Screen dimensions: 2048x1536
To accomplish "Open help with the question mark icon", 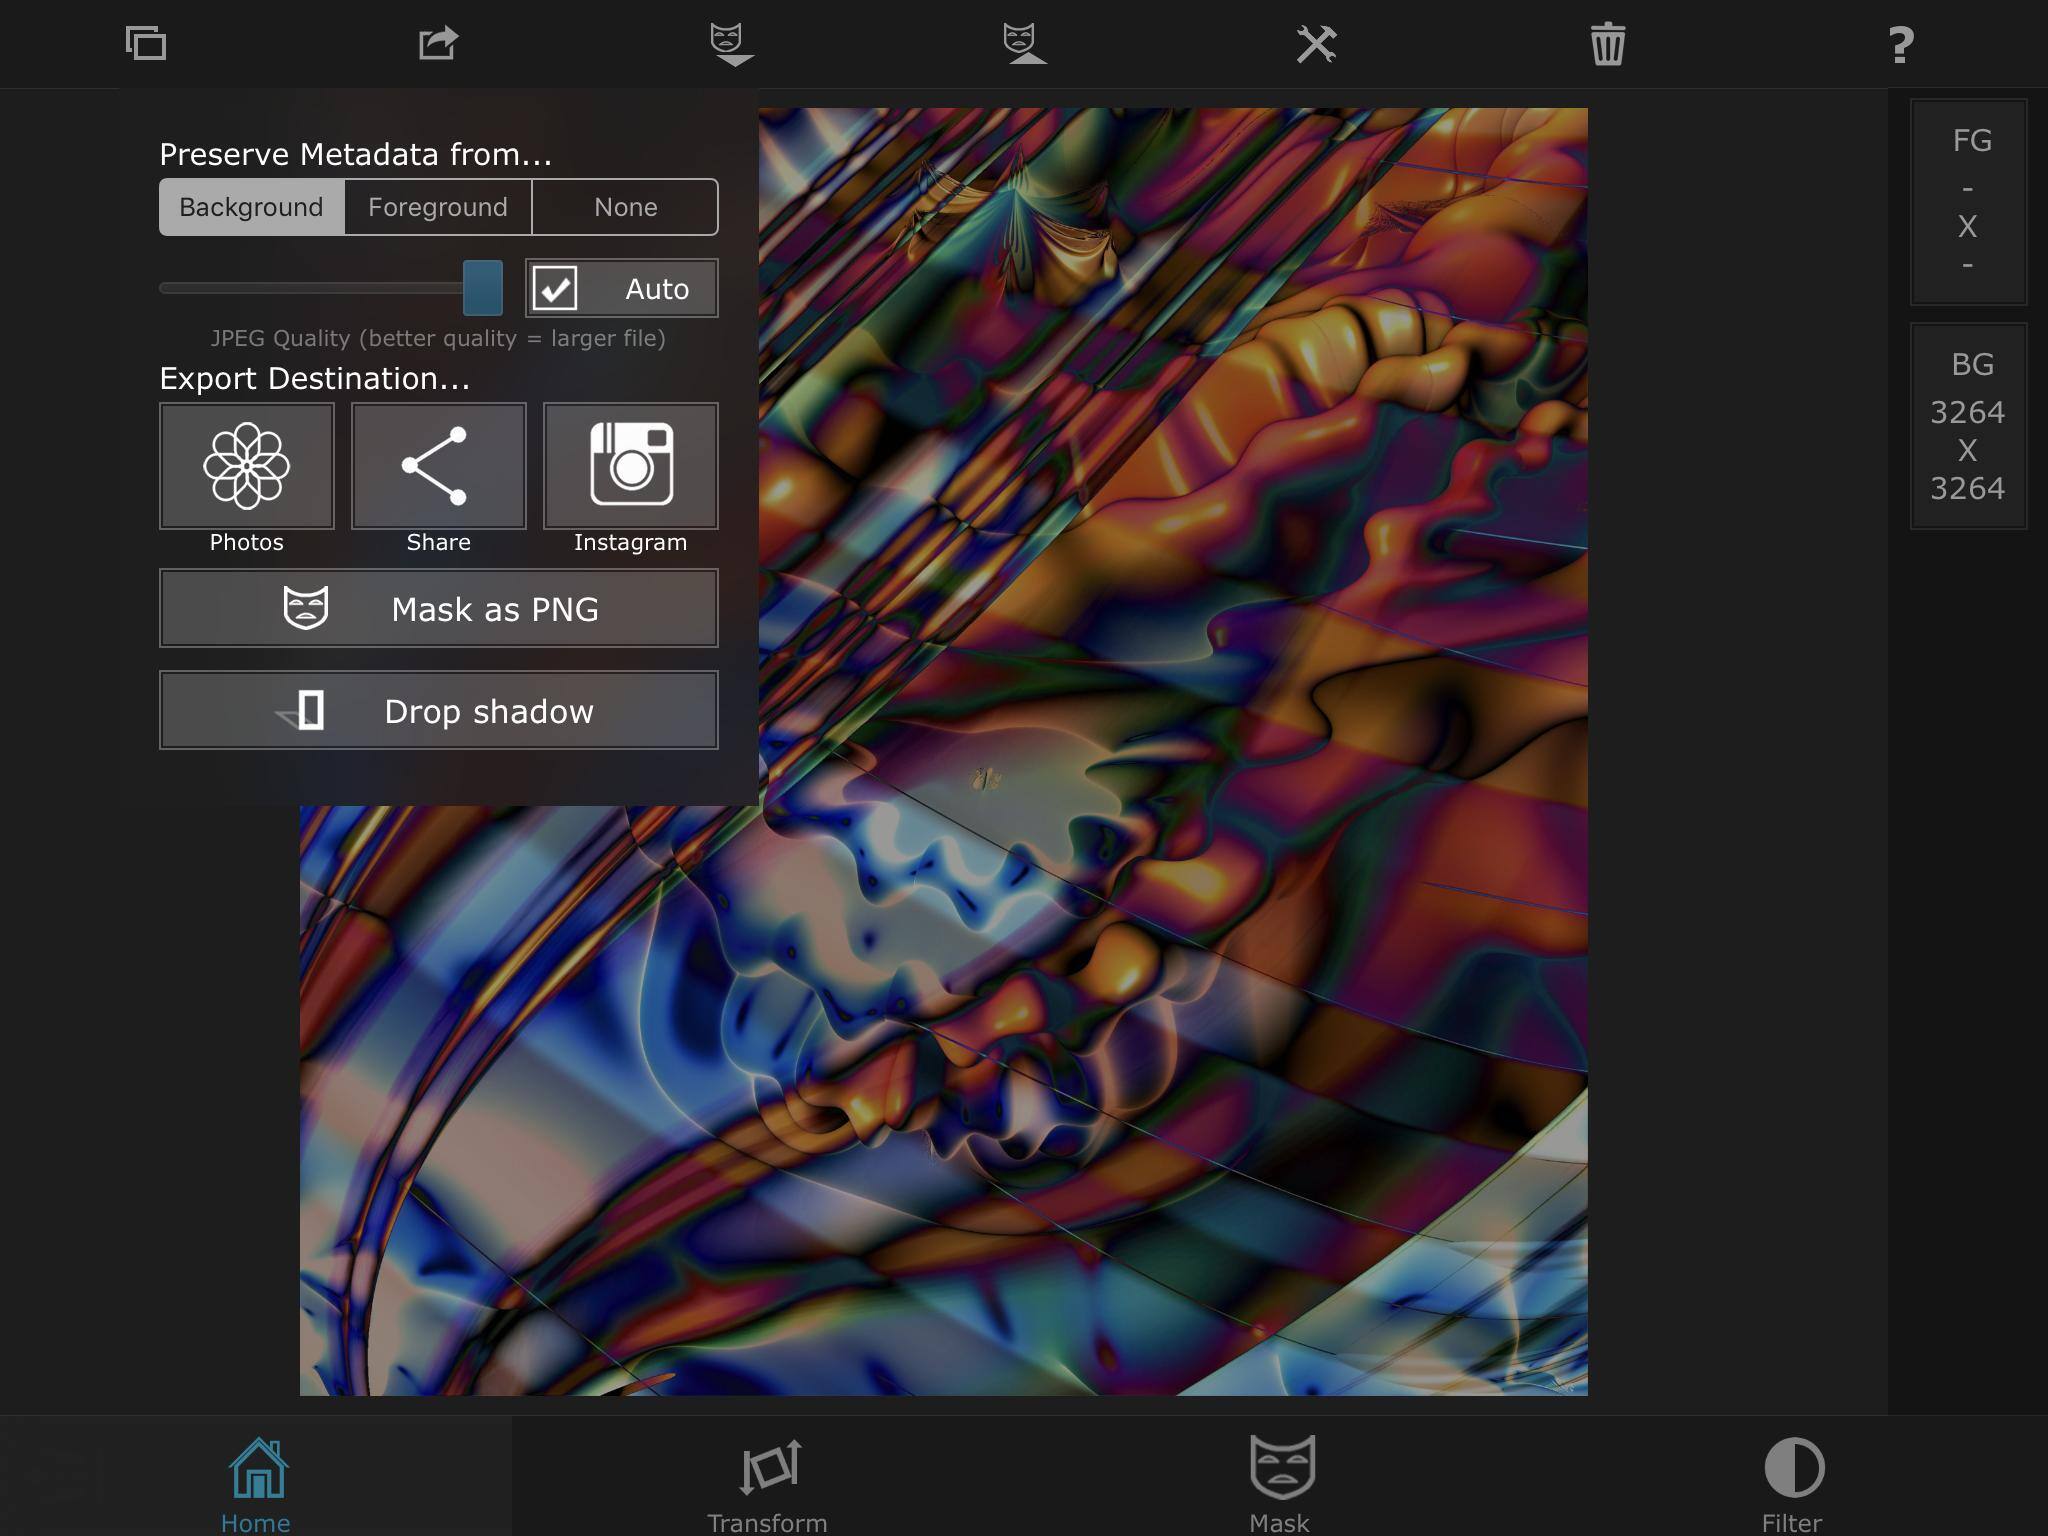I will click(1901, 45).
